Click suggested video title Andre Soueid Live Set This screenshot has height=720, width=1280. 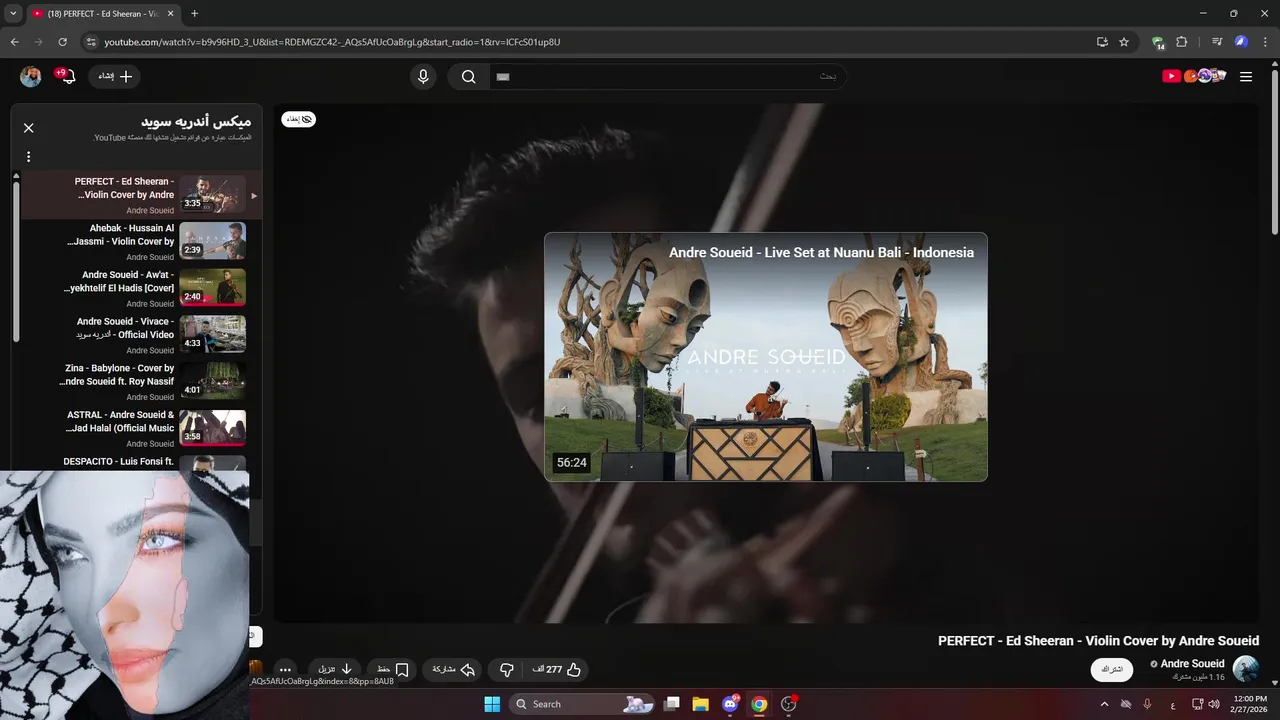[x=821, y=253]
